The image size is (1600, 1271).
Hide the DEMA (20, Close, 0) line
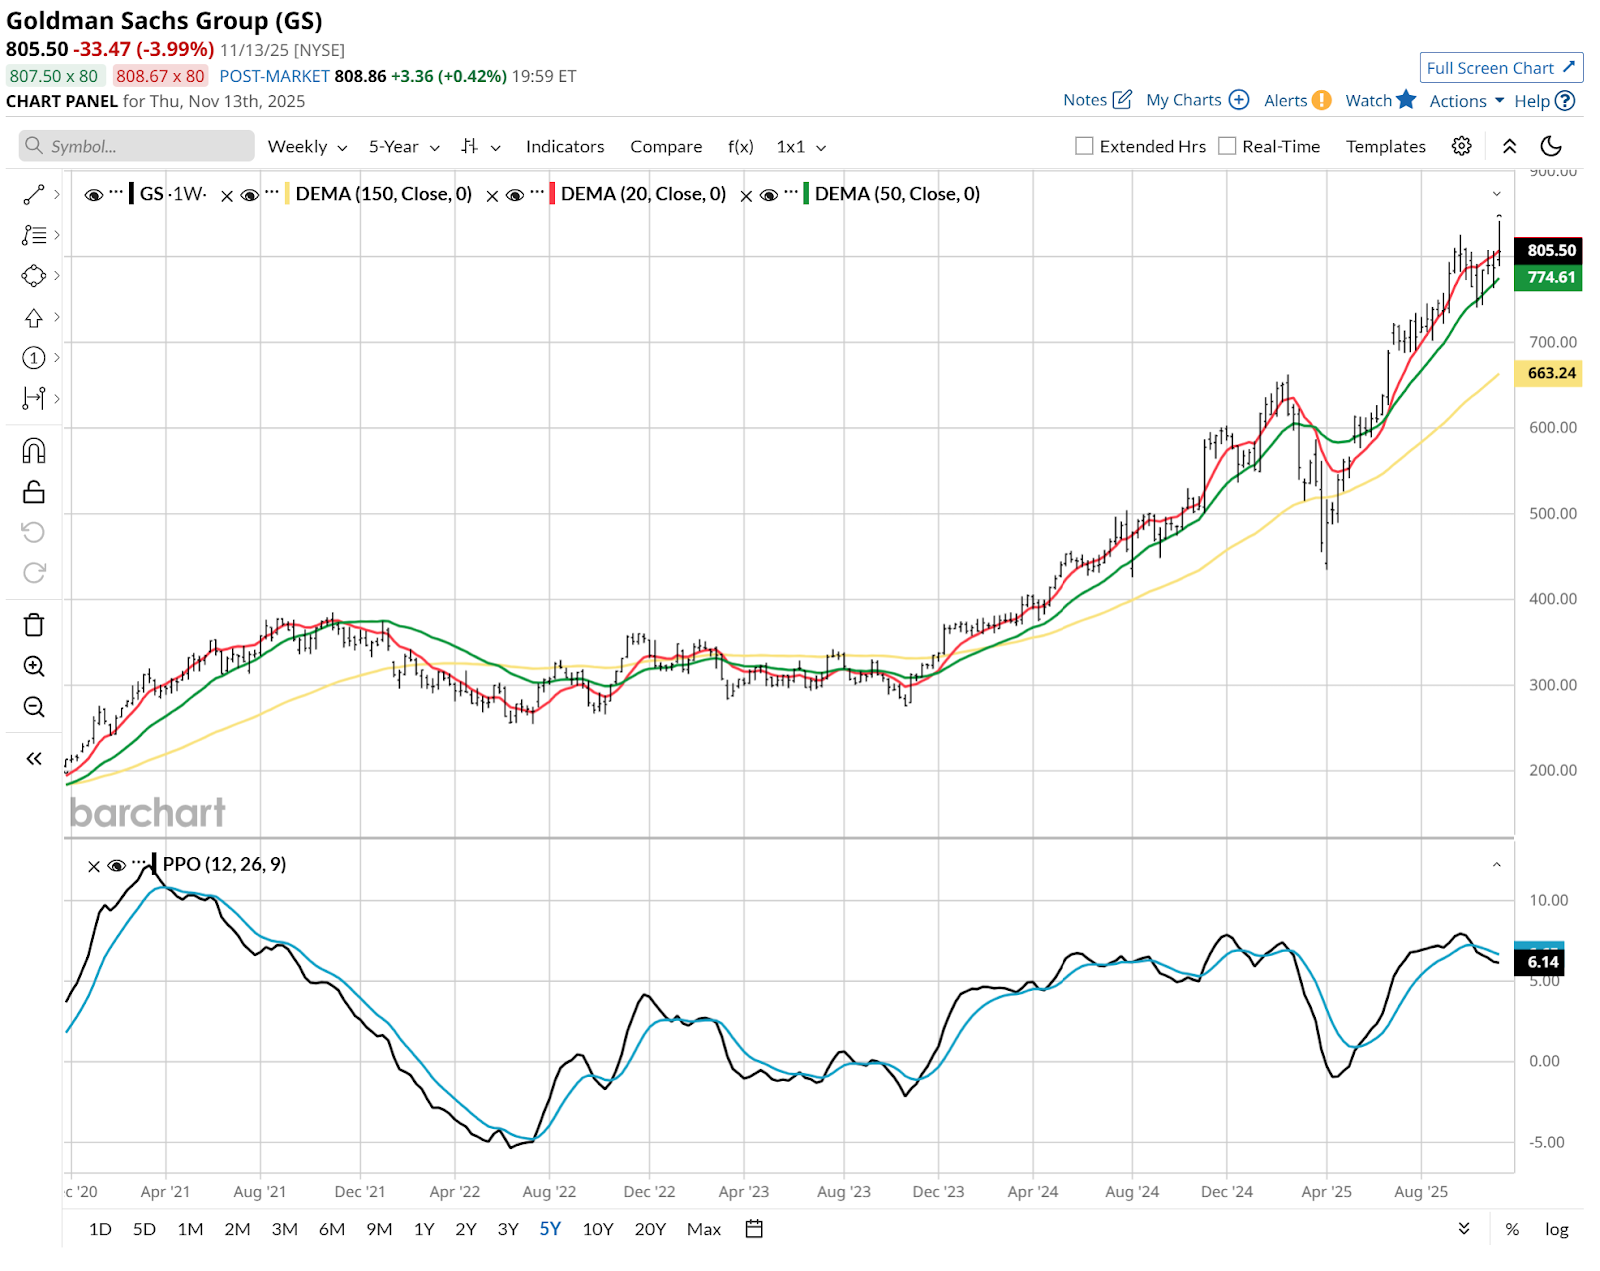(x=515, y=195)
